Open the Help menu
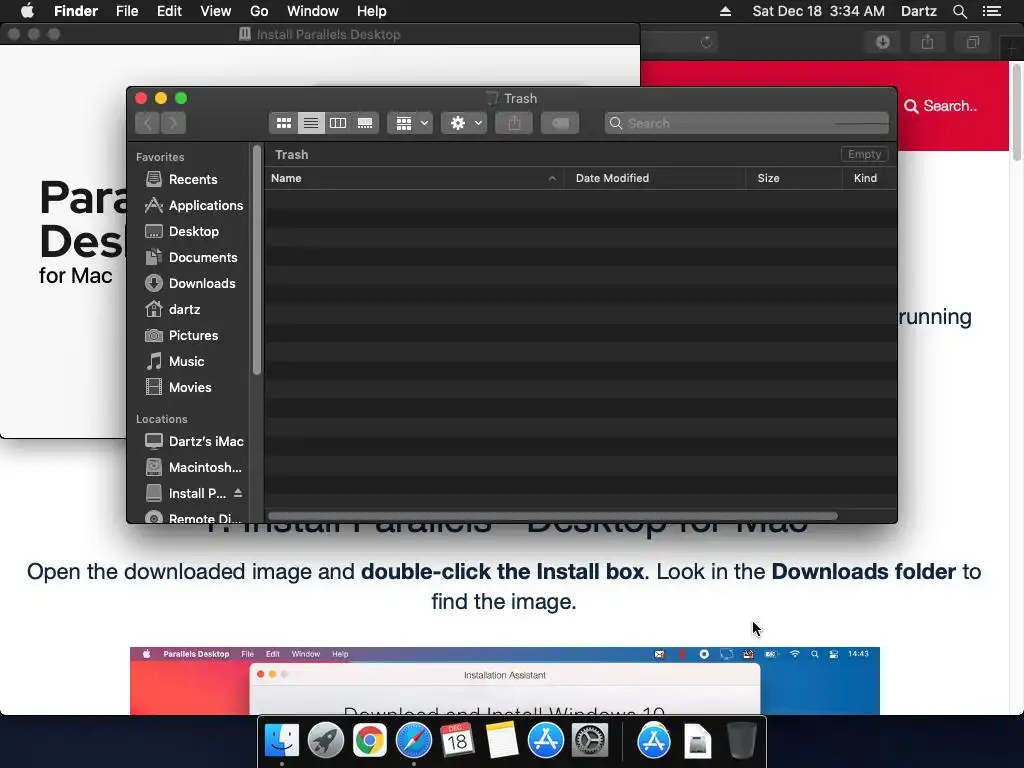 (372, 11)
